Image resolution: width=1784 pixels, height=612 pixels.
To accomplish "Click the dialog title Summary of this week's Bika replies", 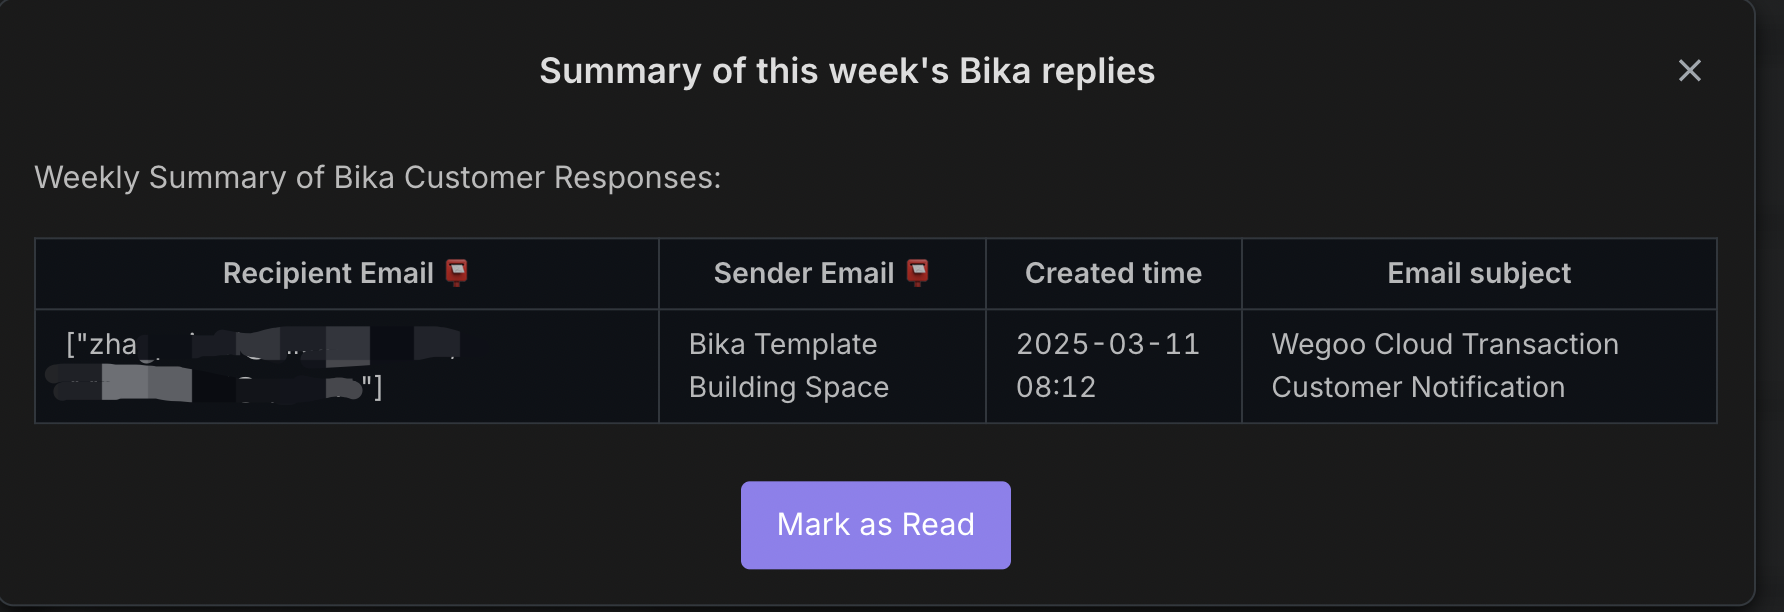I will [x=847, y=71].
